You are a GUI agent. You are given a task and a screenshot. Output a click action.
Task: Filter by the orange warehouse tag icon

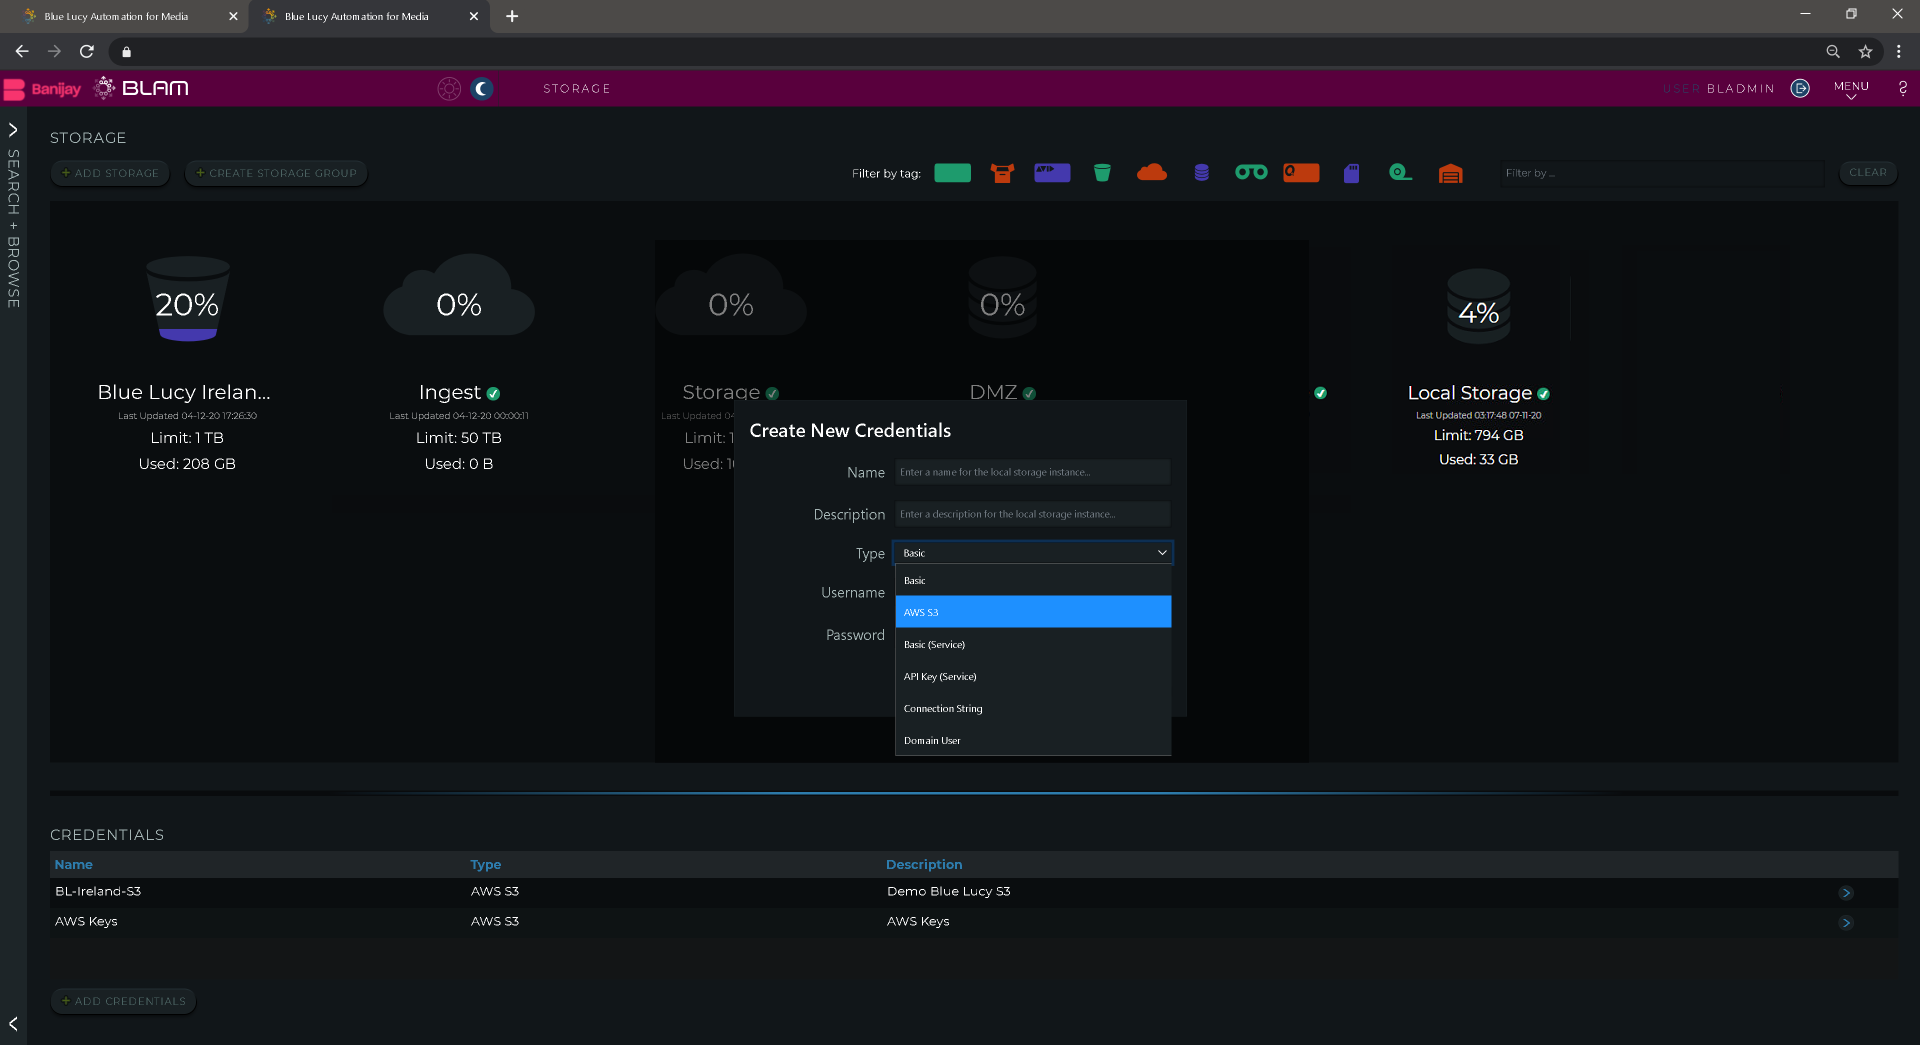(x=1450, y=174)
